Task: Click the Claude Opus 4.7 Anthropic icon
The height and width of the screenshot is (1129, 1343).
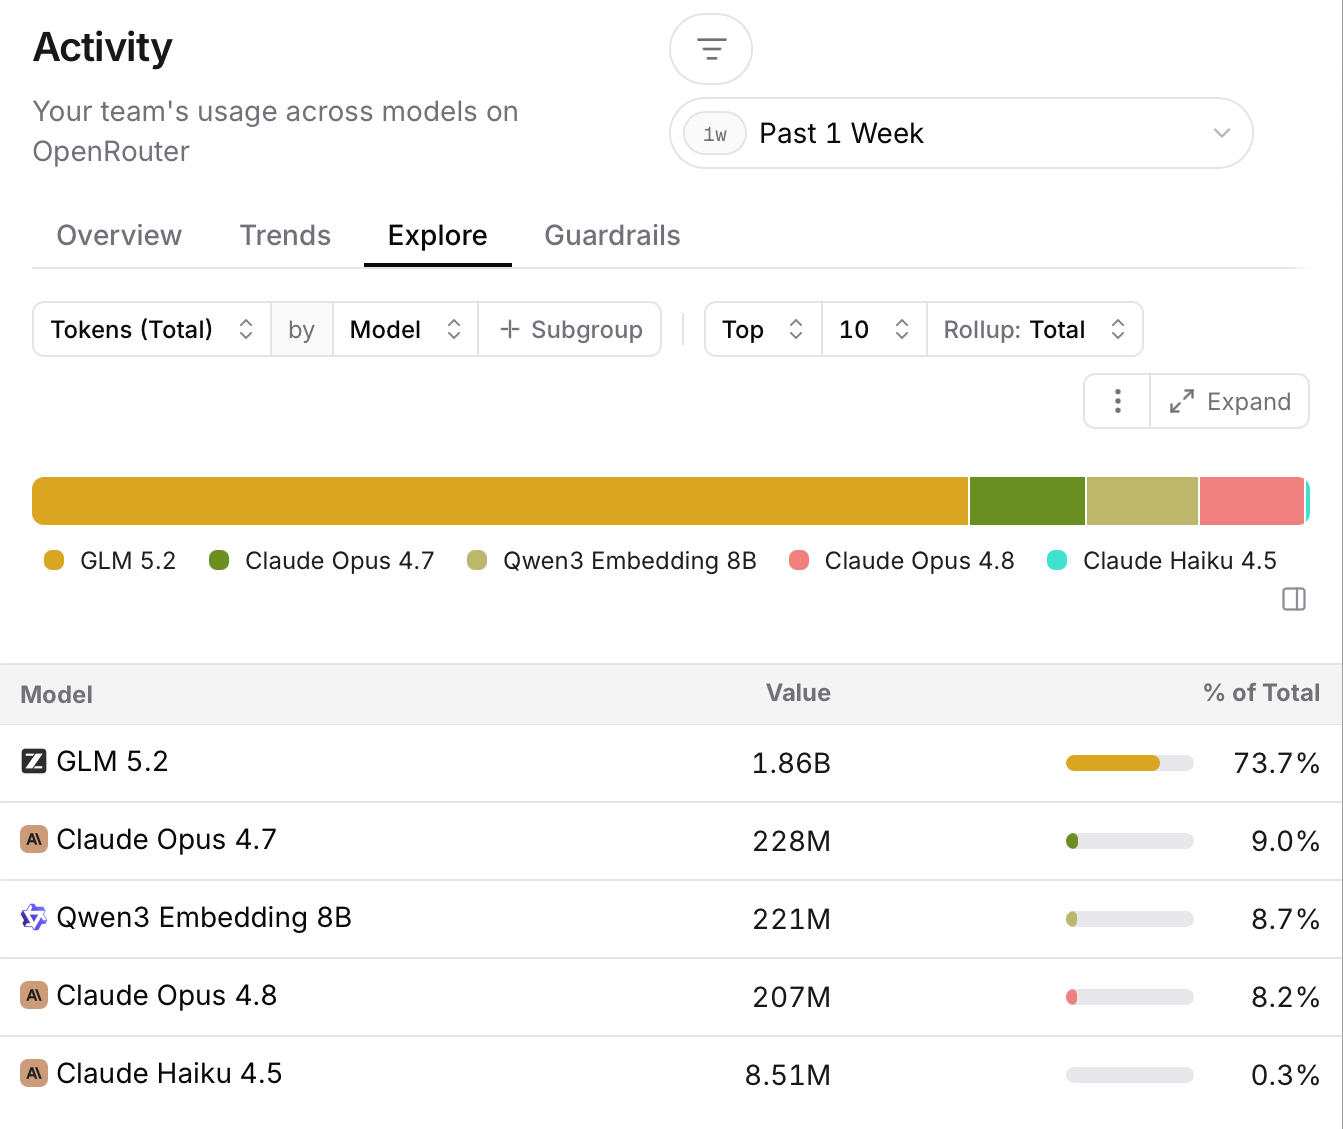Action: pos(34,839)
